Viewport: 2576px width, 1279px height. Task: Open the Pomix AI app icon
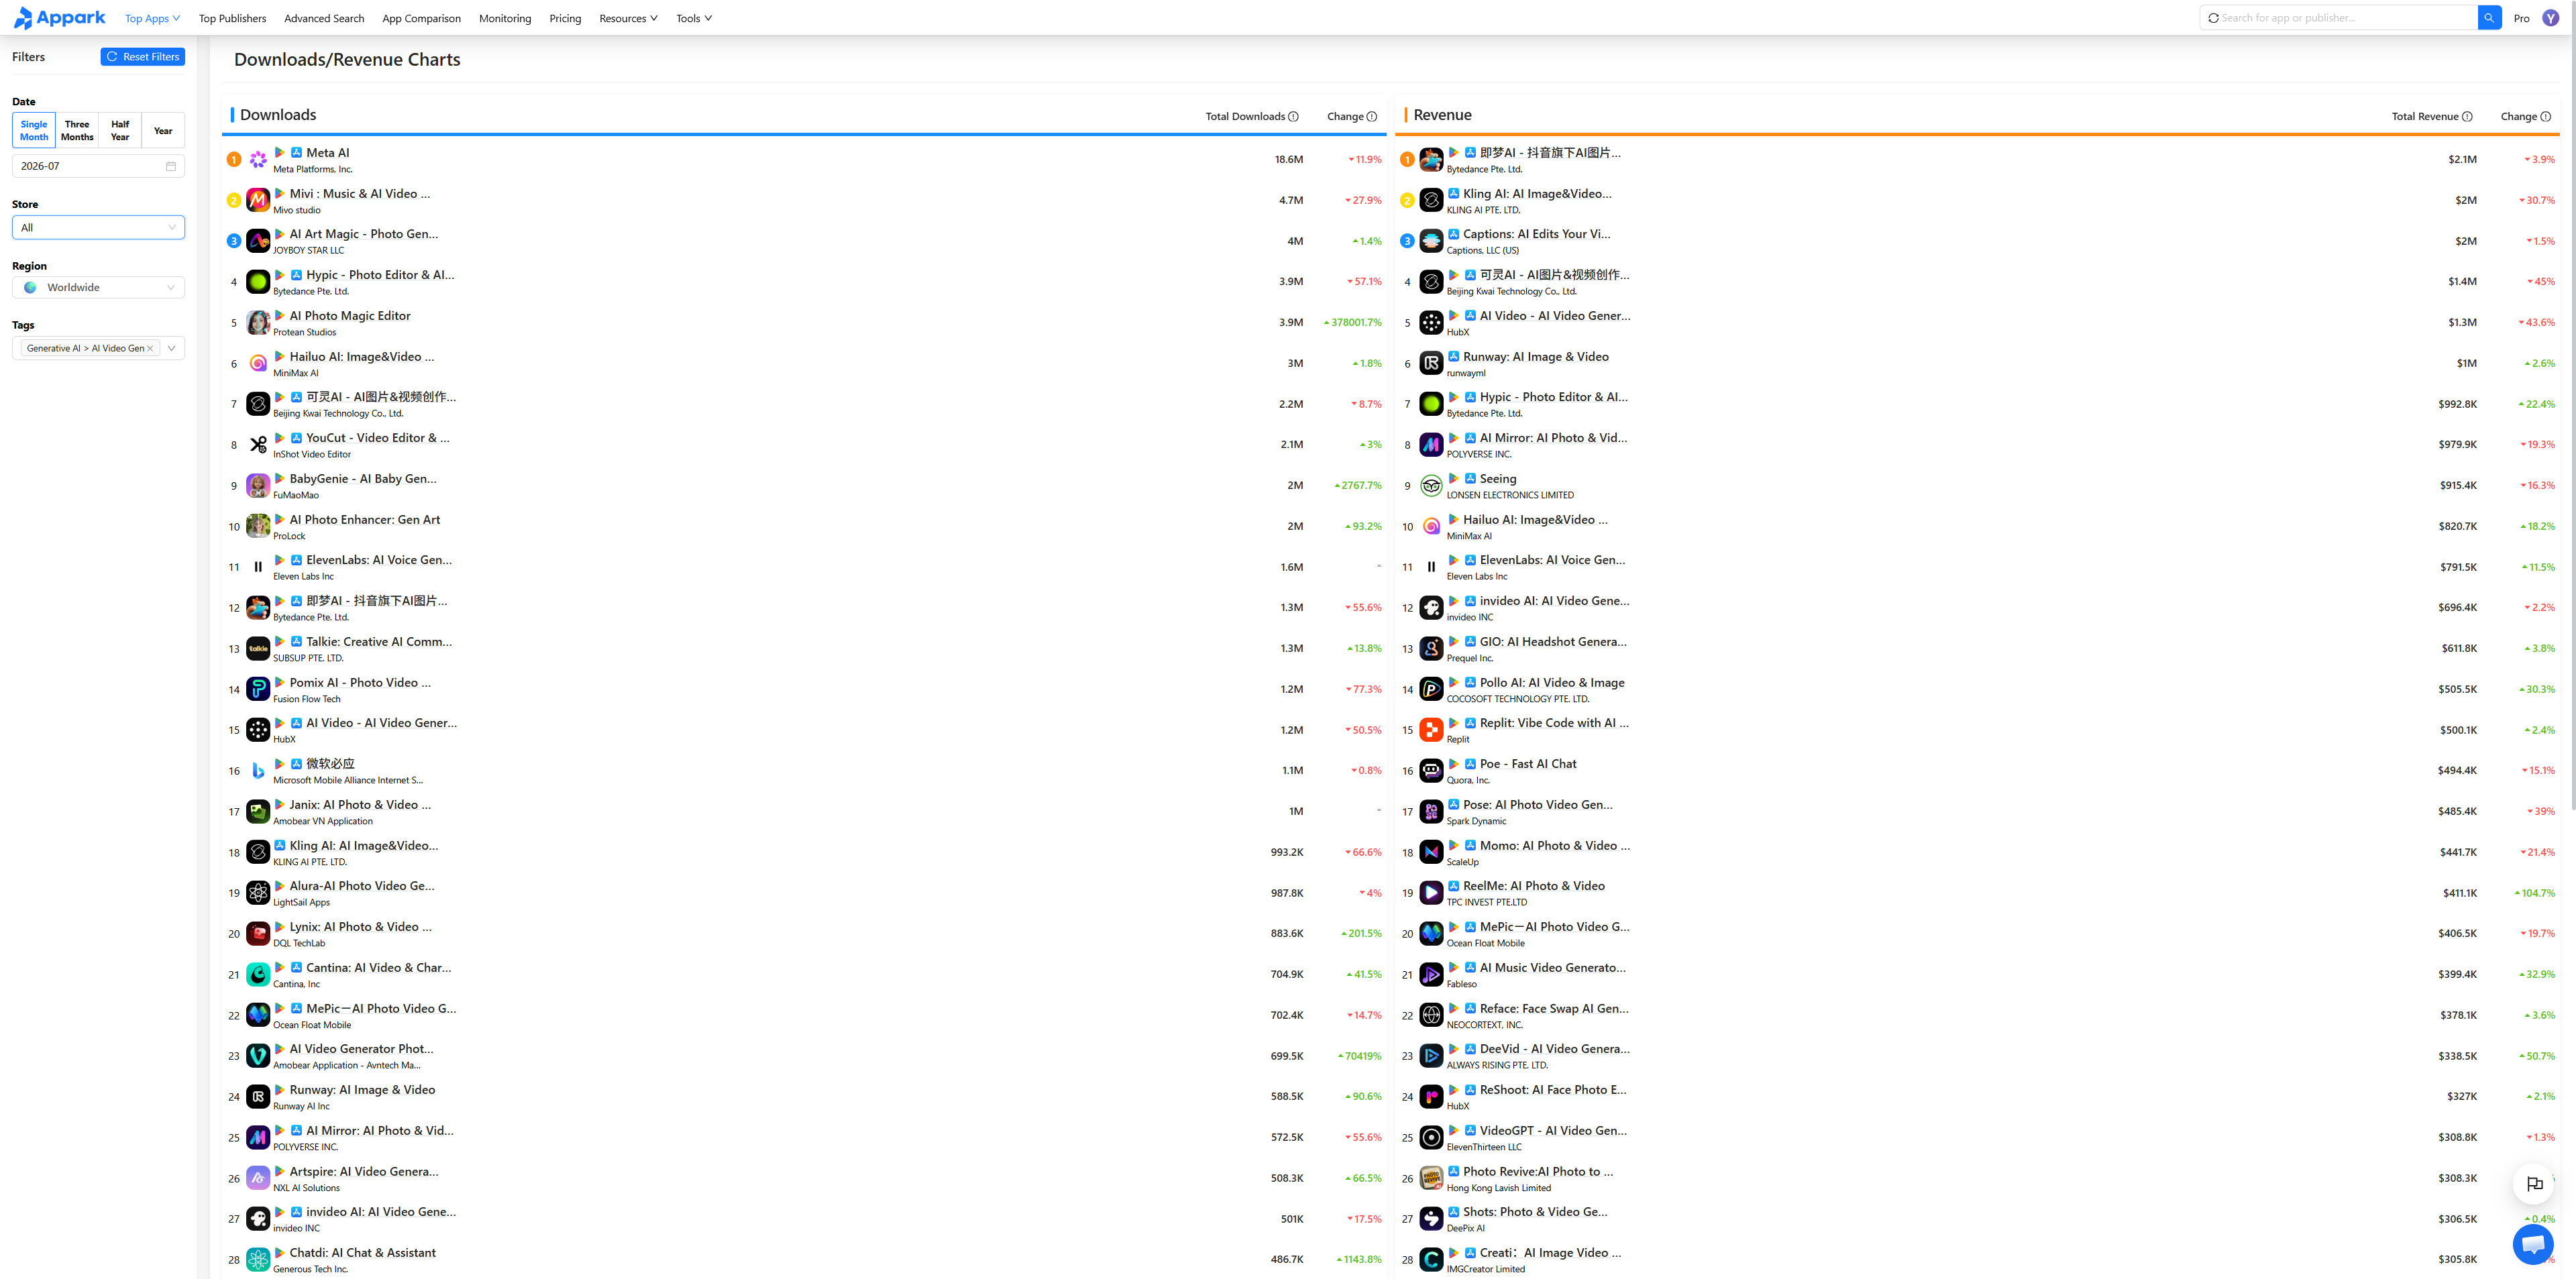pyautogui.click(x=258, y=689)
